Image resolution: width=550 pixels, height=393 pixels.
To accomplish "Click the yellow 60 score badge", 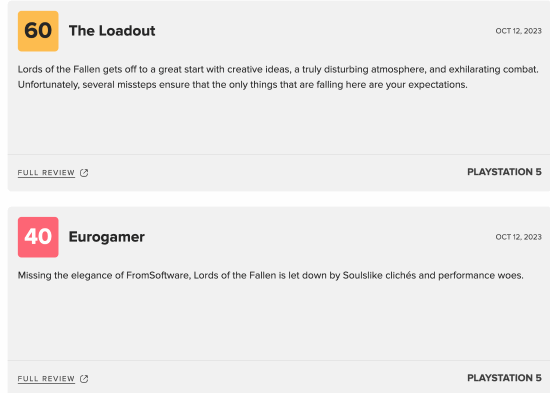I will tap(38, 31).
